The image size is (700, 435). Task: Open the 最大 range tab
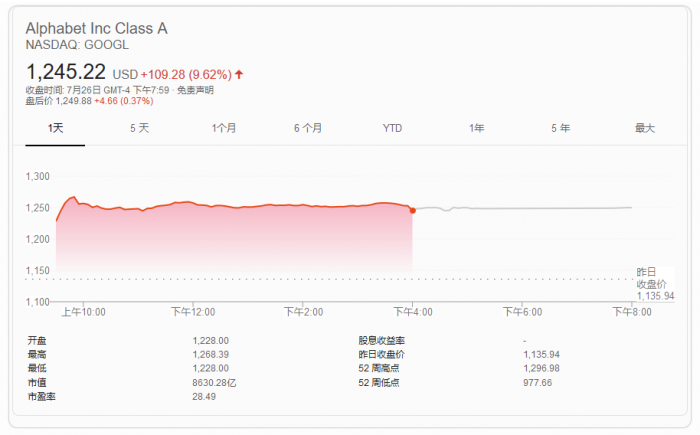[645, 129]
